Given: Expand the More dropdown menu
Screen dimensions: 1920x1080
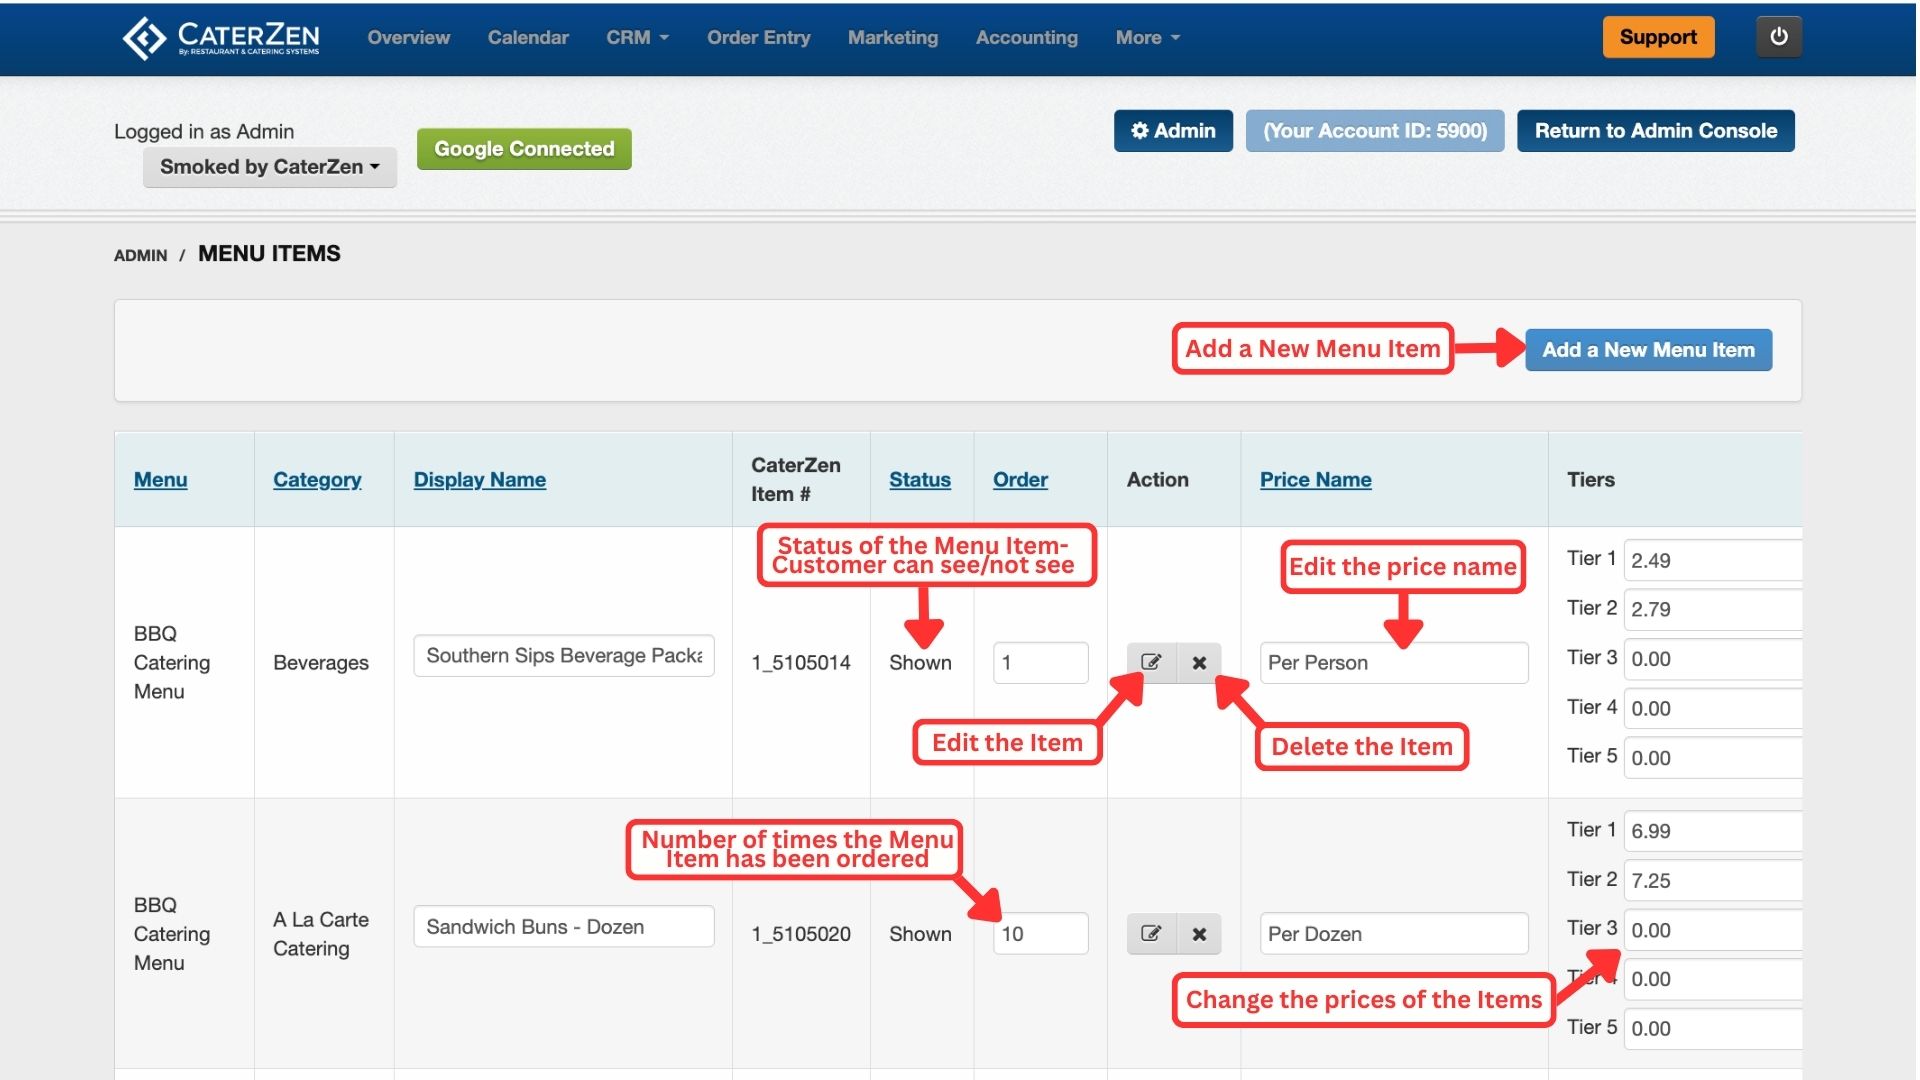Looking at the screenshot, I should coord(1147,38).
